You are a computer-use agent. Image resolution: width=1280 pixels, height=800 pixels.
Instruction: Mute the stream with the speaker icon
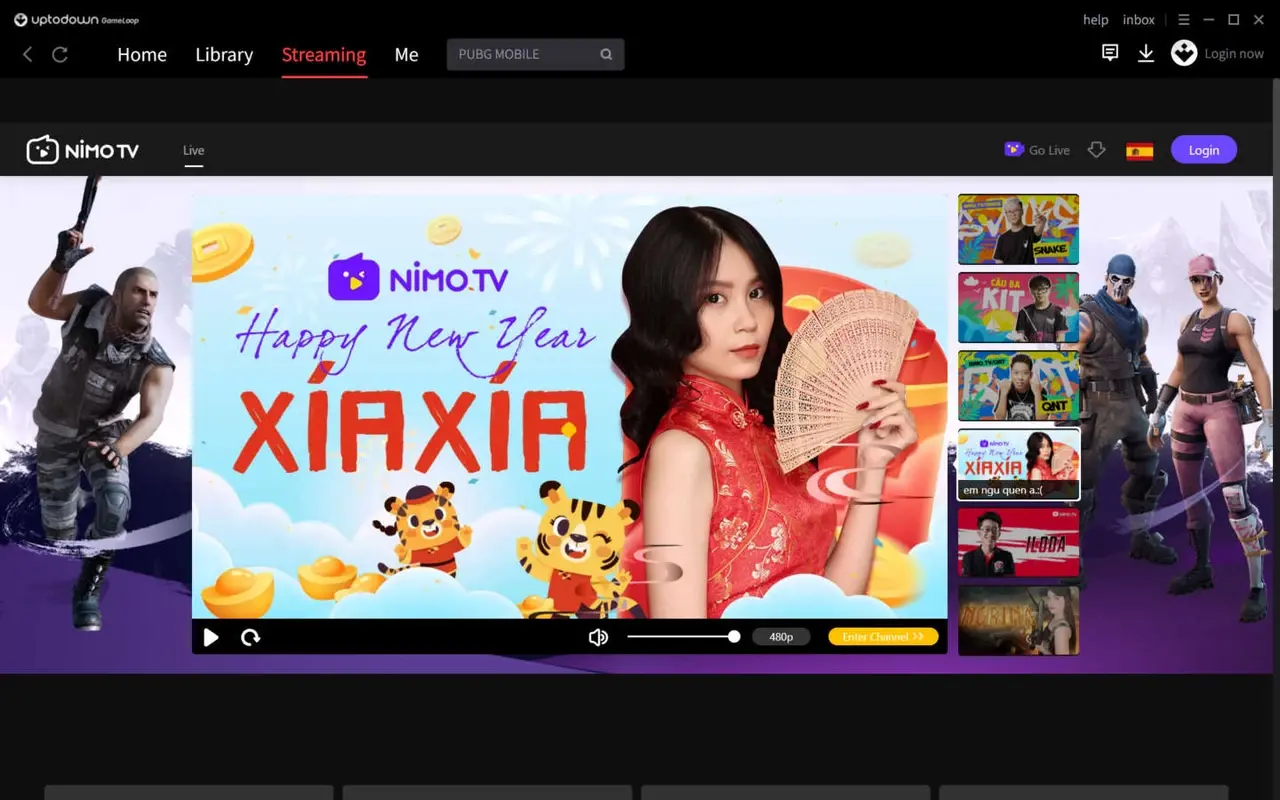click(x=598, y=636)
